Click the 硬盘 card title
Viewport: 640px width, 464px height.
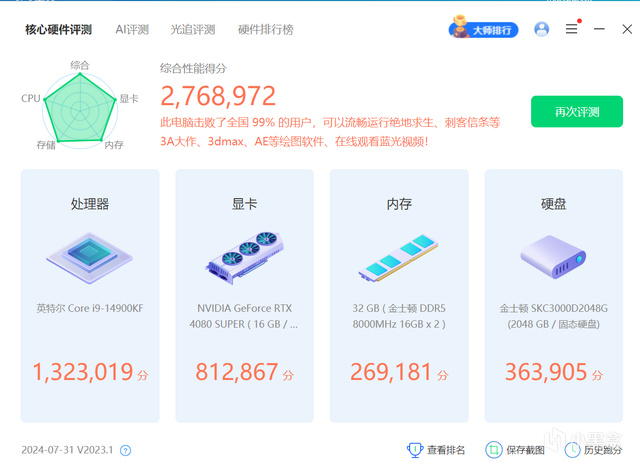coord(553,204)
